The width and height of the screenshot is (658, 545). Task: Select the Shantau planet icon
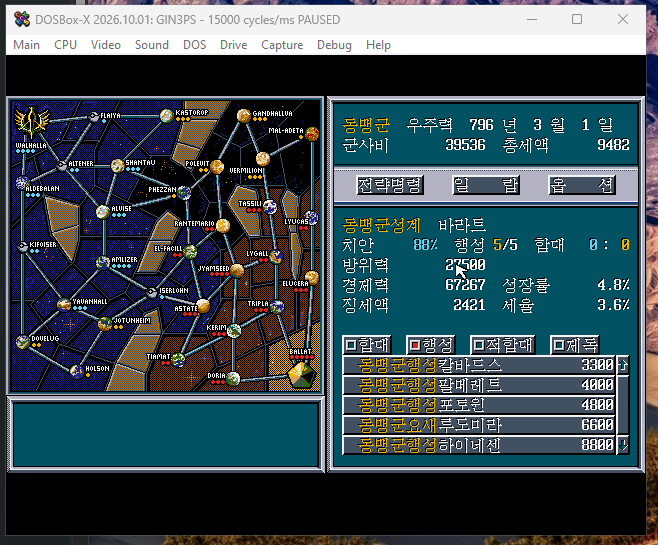(x=118, y=166)
